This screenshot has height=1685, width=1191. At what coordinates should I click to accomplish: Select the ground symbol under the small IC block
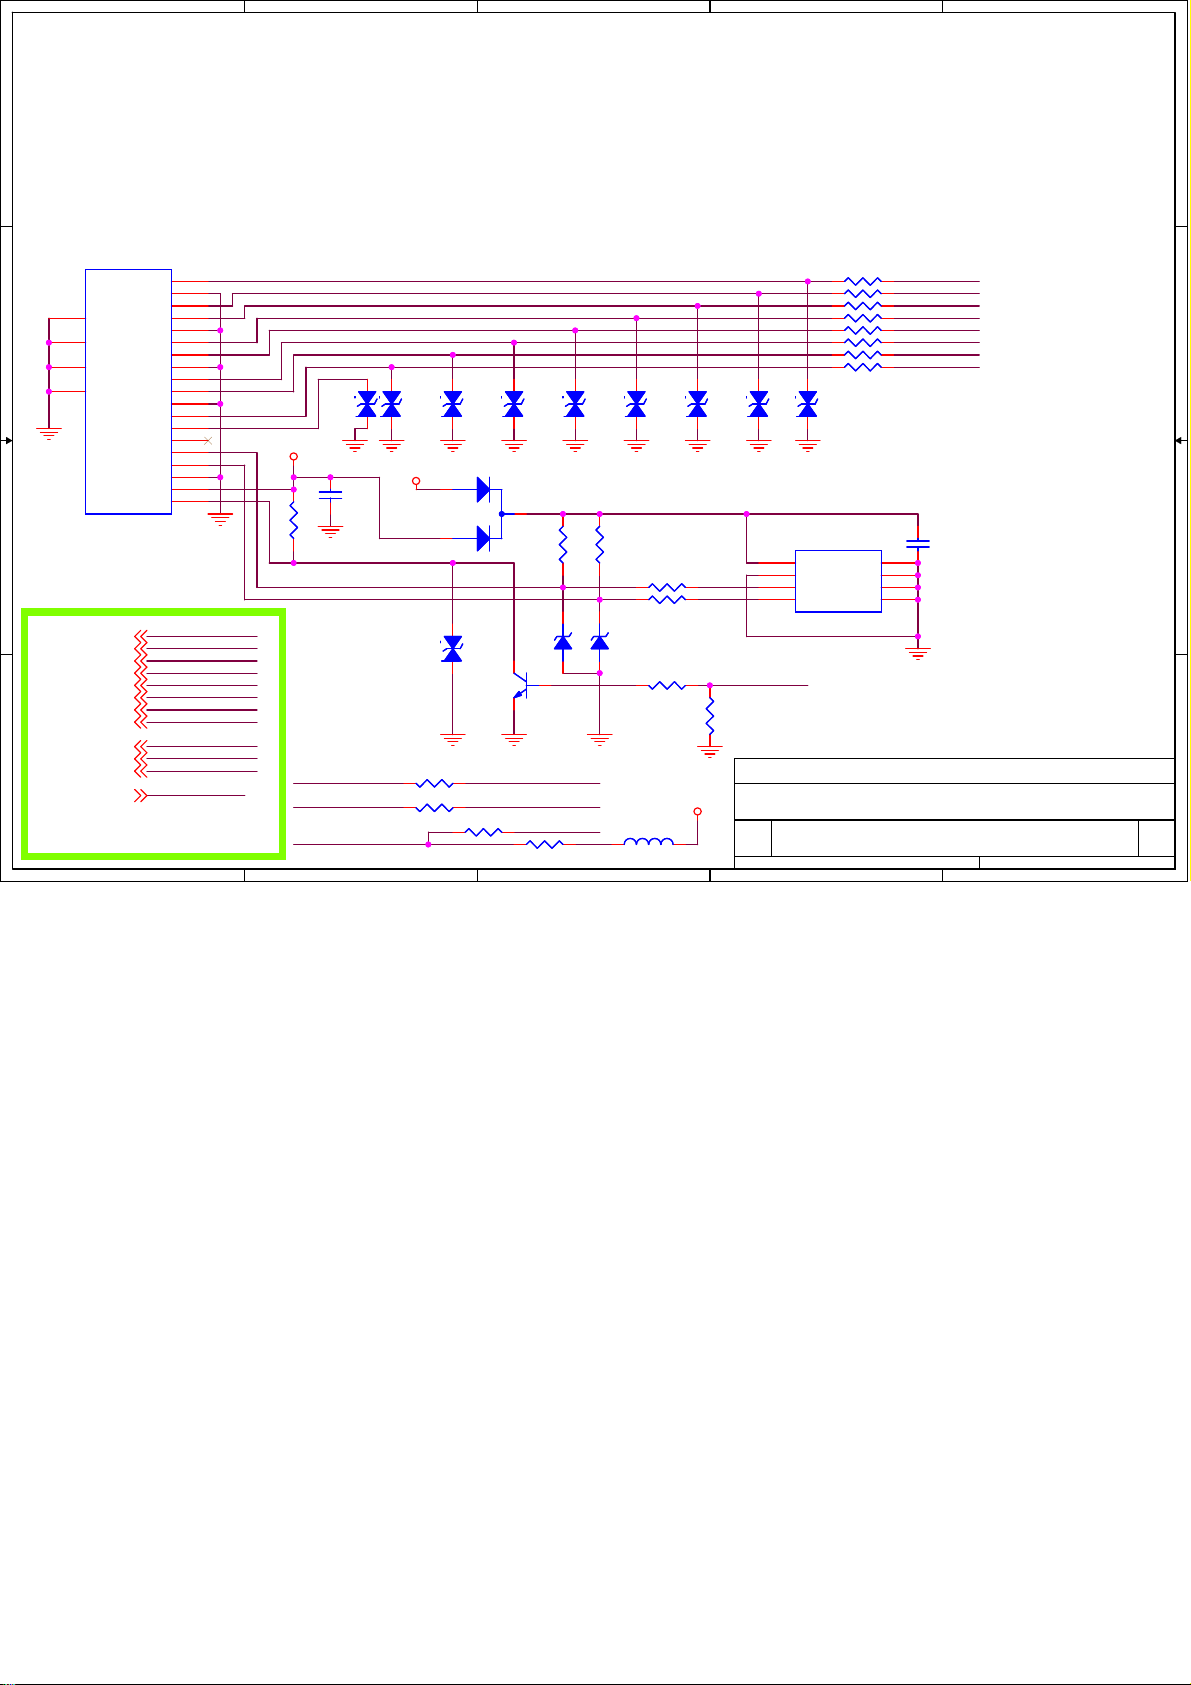pyautogui.click(x=917, y=654)
